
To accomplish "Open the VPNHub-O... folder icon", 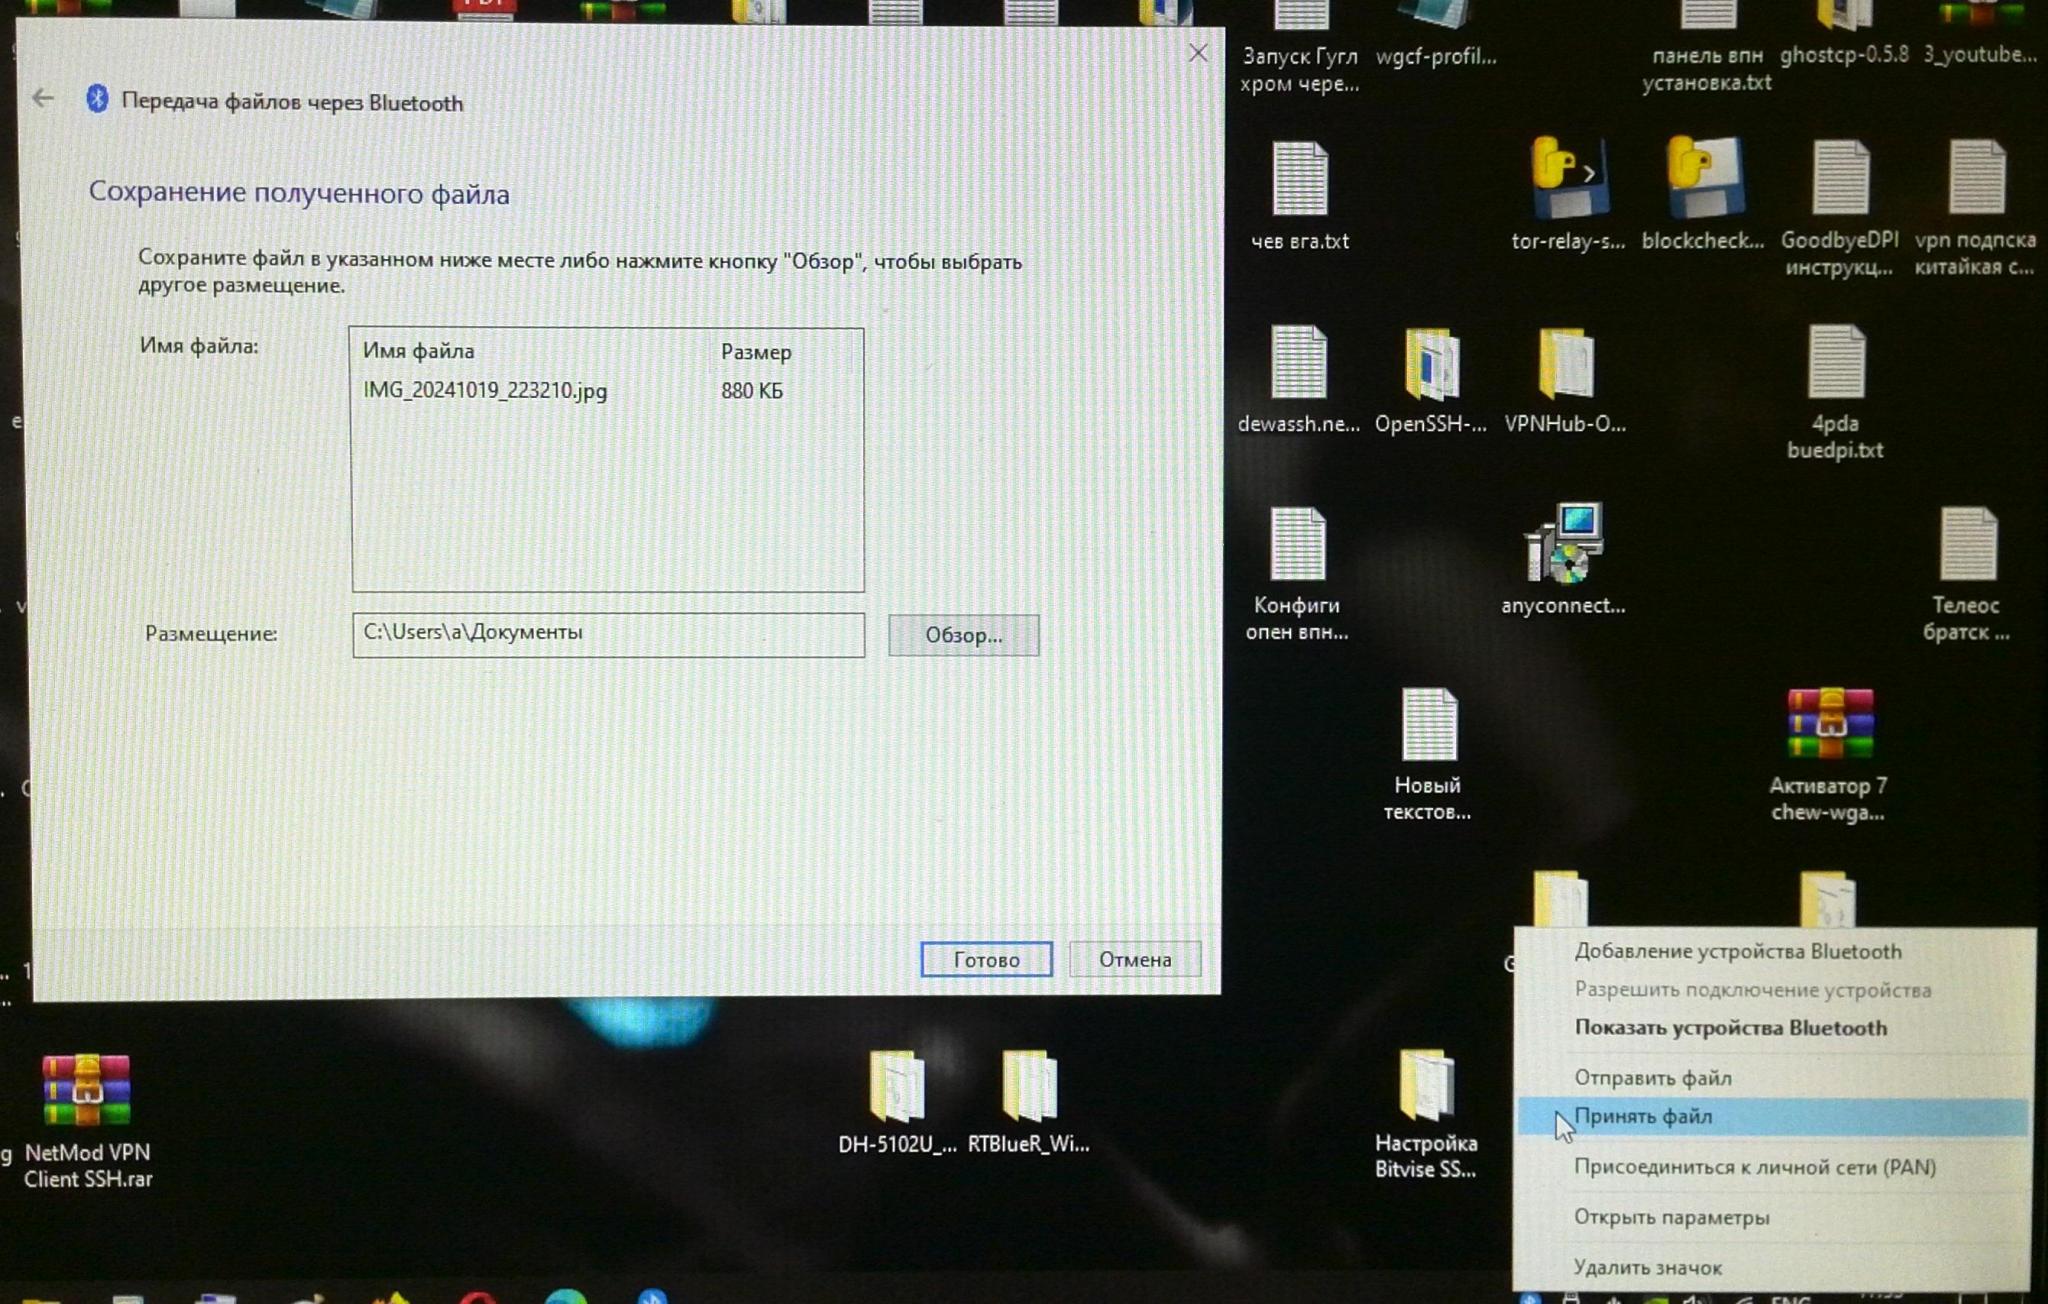I will pyautogui.click(x=1565, y=364).
